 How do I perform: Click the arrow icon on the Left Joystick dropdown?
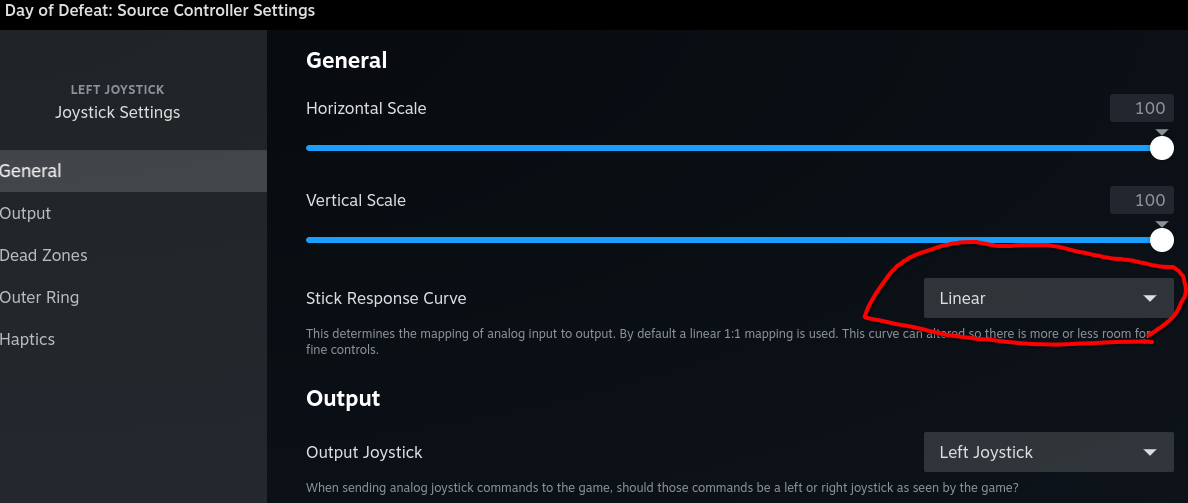coord(1150,452)
